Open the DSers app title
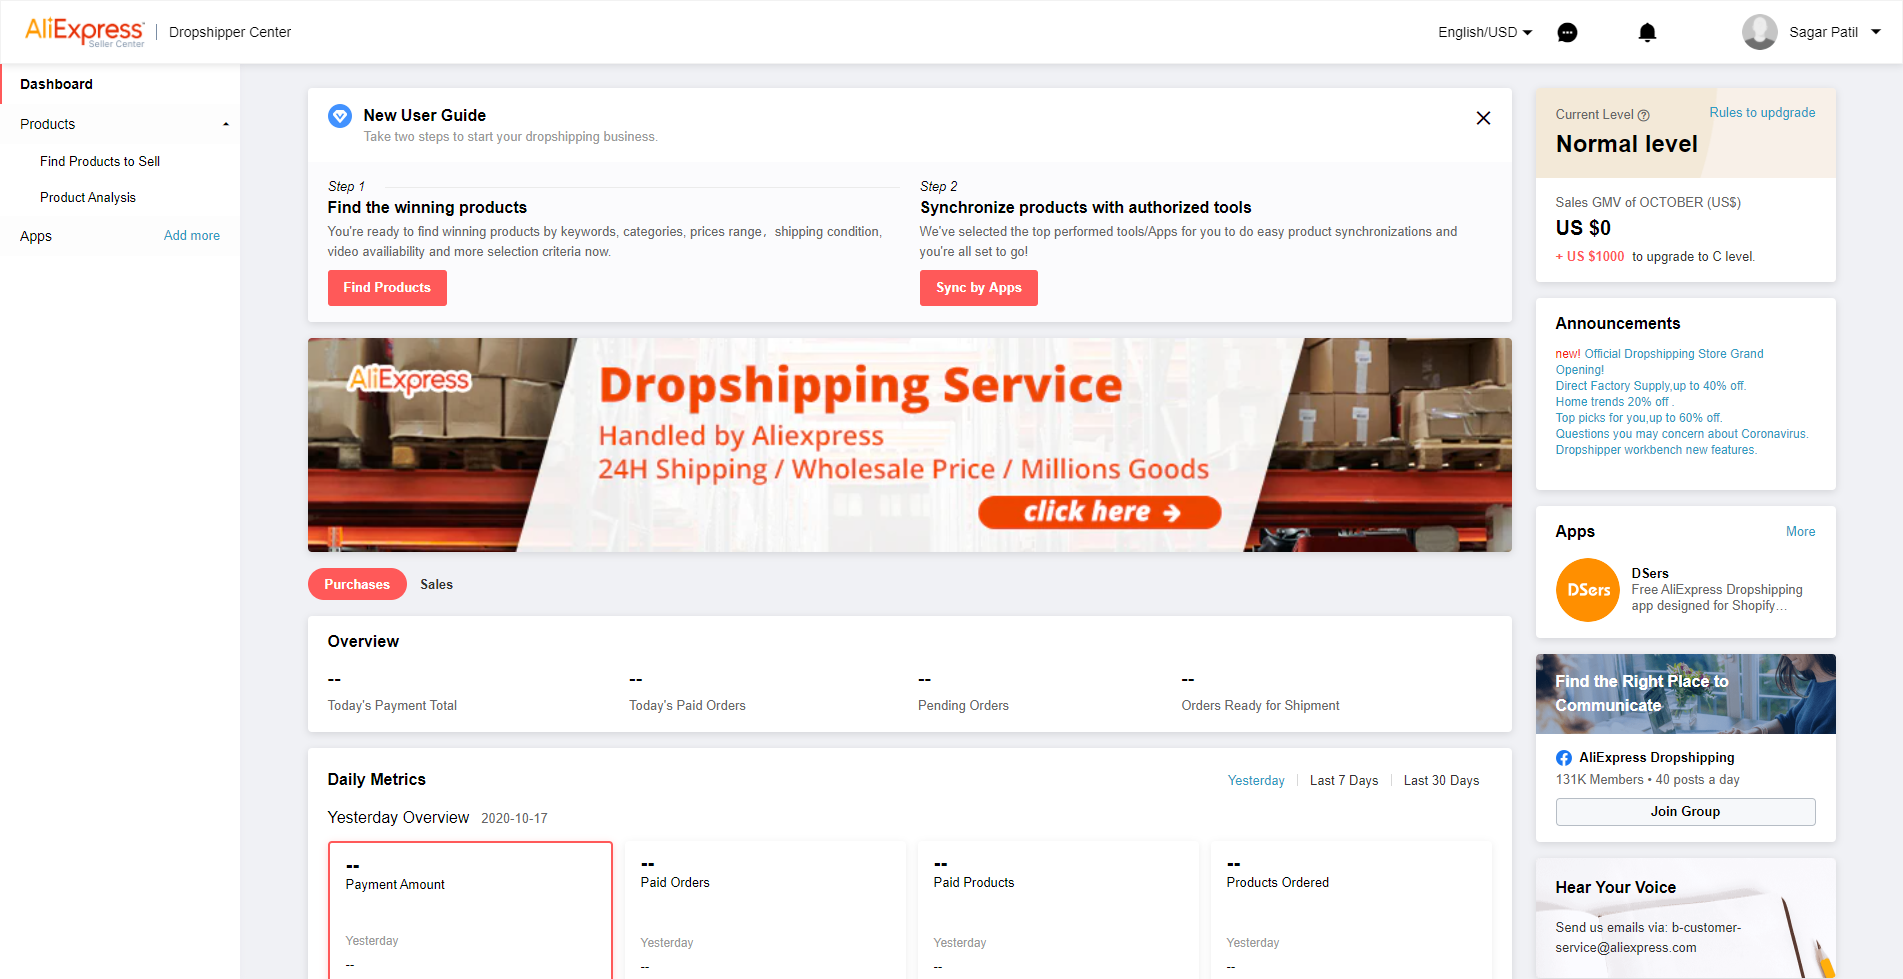Screen dimensions: 1903x979 [1650, 574]
